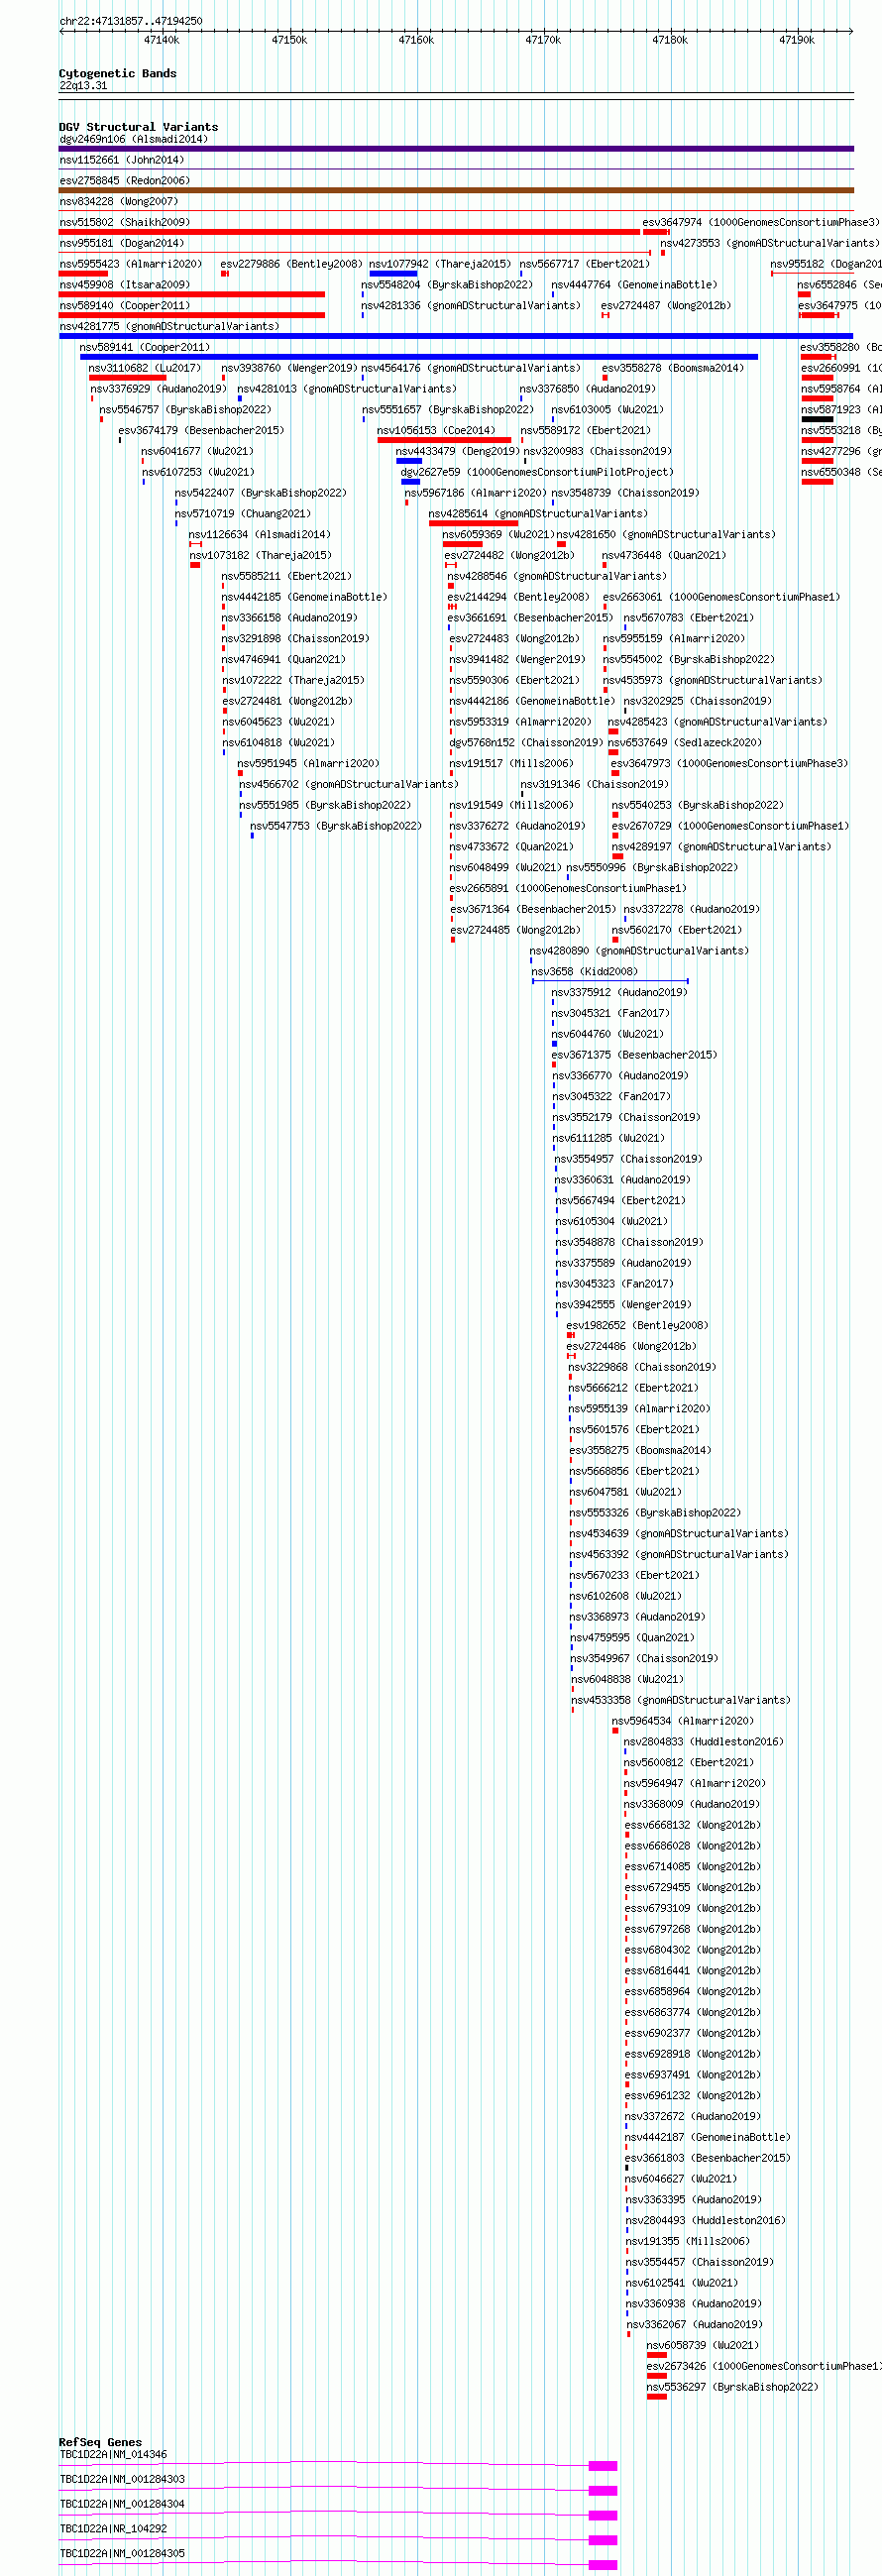The image size is (882, 2576).
Task: Select nsv1152661 (John2014) variant label
Action: [x=122, y=160]
